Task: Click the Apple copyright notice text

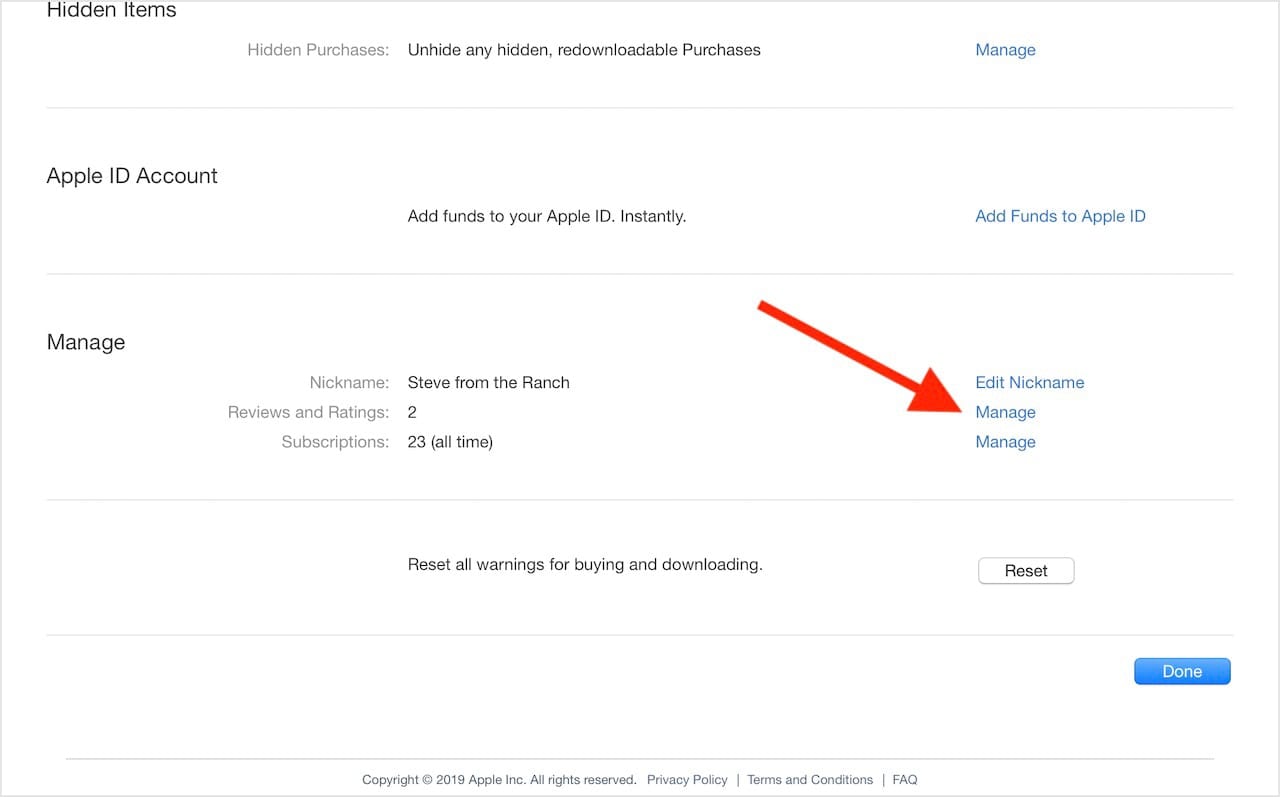Action: coord(499,780)
